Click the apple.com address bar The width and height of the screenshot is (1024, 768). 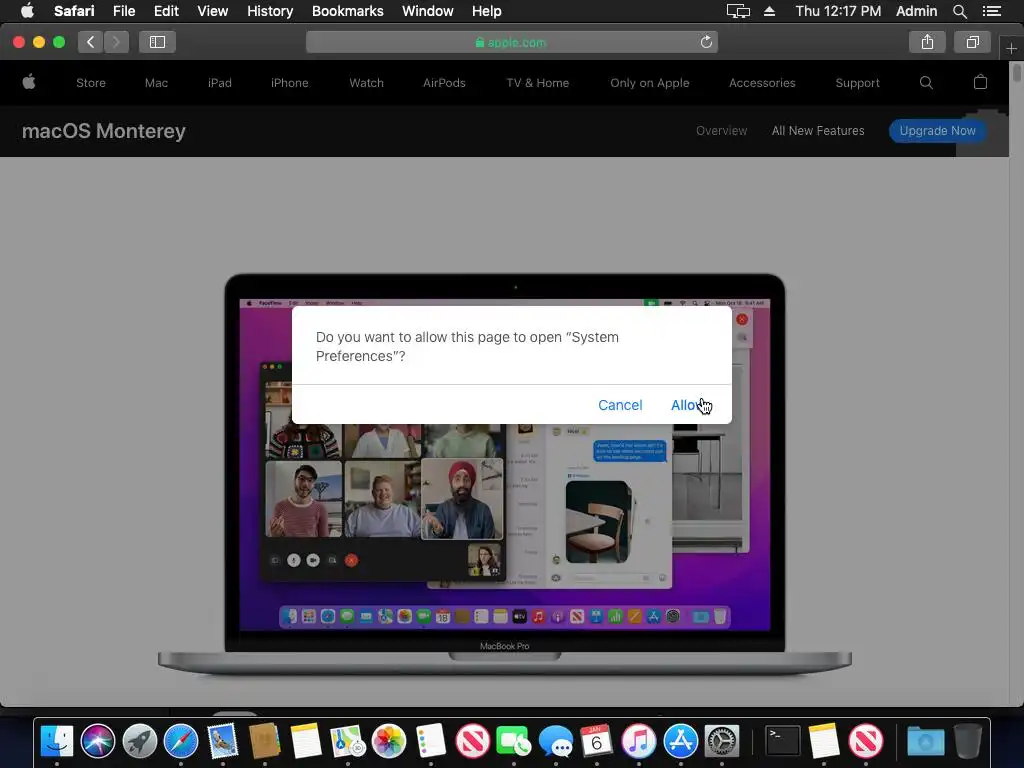pos(511,42)
